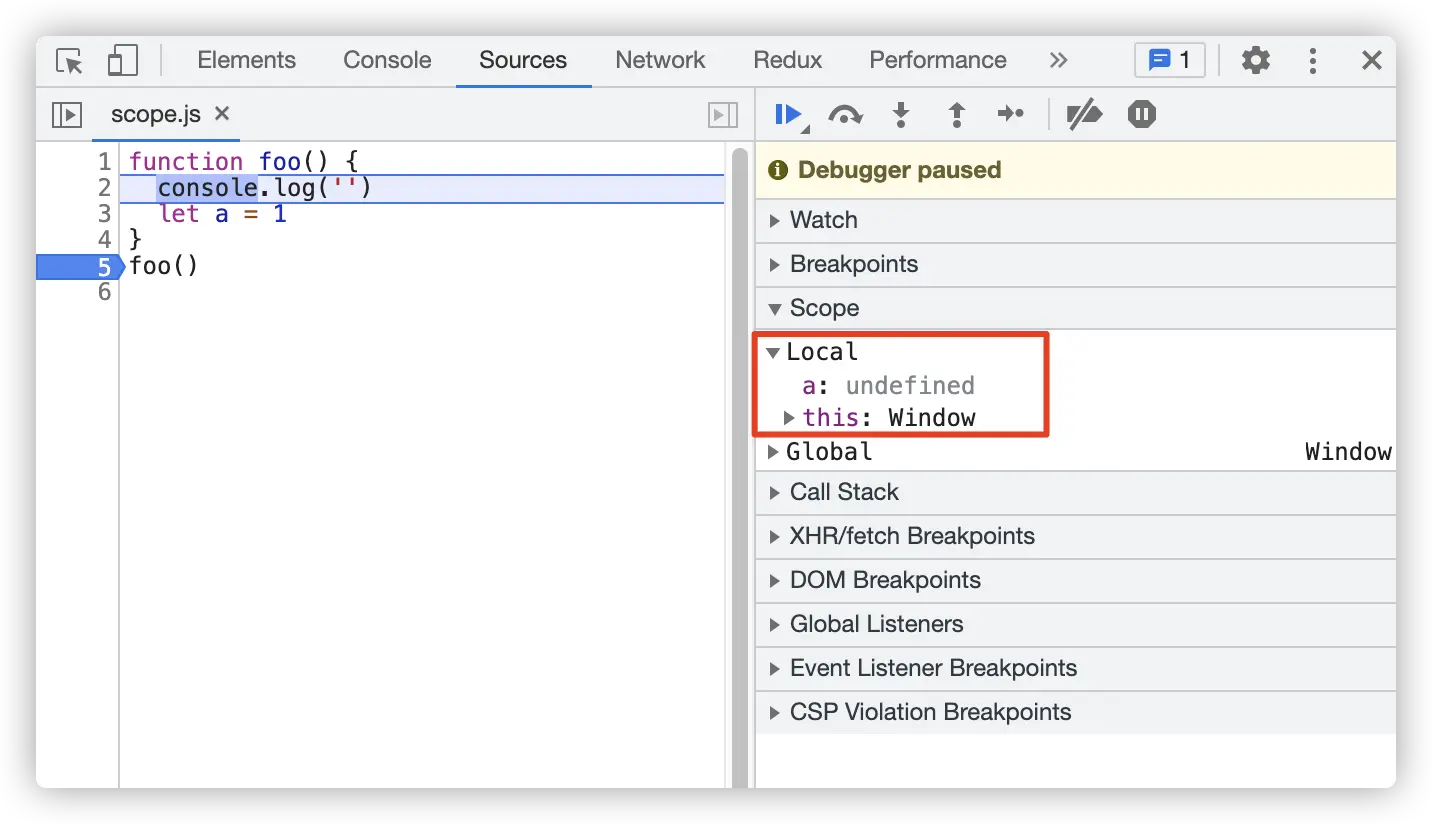This screenshot has height=824, width=1432.
Task: Show more tabs with double chevron
Action: (1058, 60)
